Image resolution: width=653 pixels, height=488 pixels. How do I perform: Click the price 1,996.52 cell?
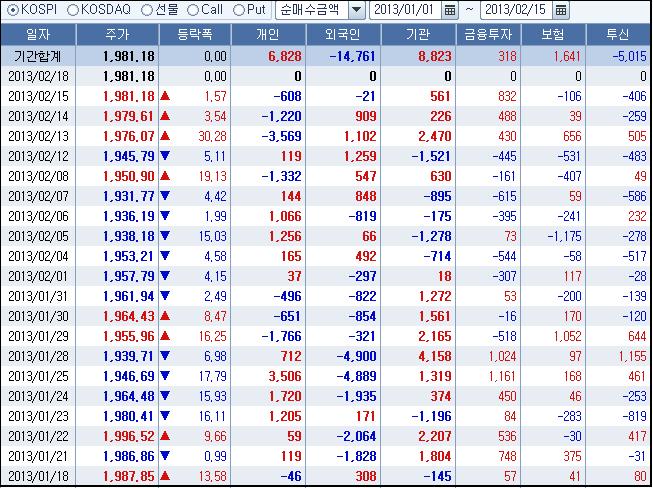129,436
